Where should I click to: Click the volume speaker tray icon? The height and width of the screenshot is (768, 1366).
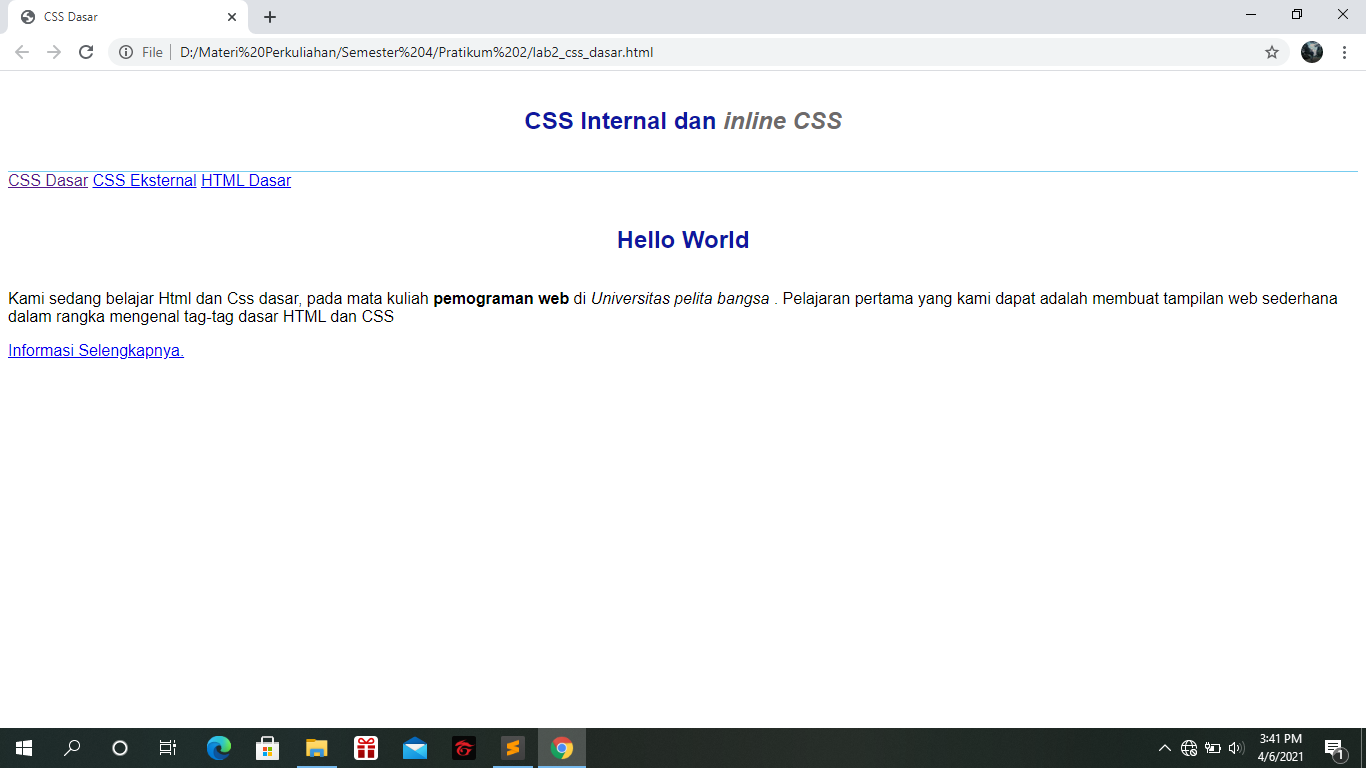1237,748
